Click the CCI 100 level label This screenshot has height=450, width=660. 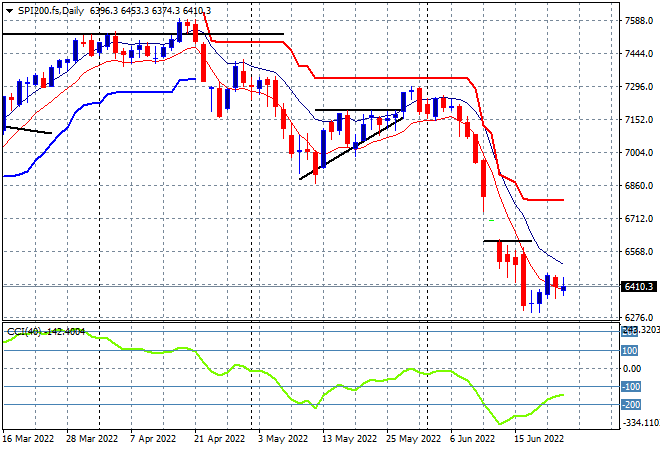coord(629,351)
